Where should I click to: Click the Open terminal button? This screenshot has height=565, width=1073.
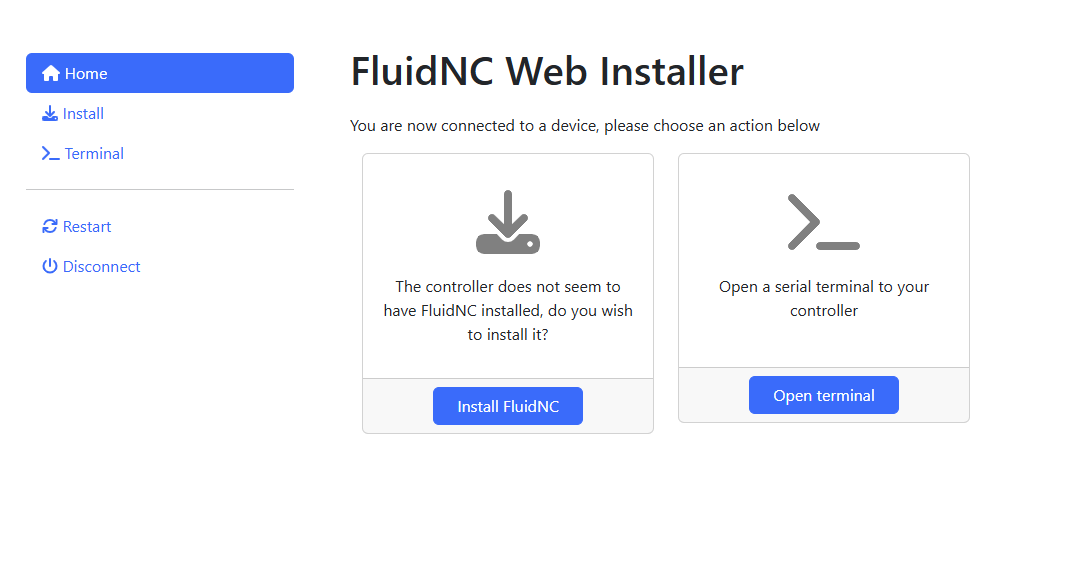tap(824, 395)
